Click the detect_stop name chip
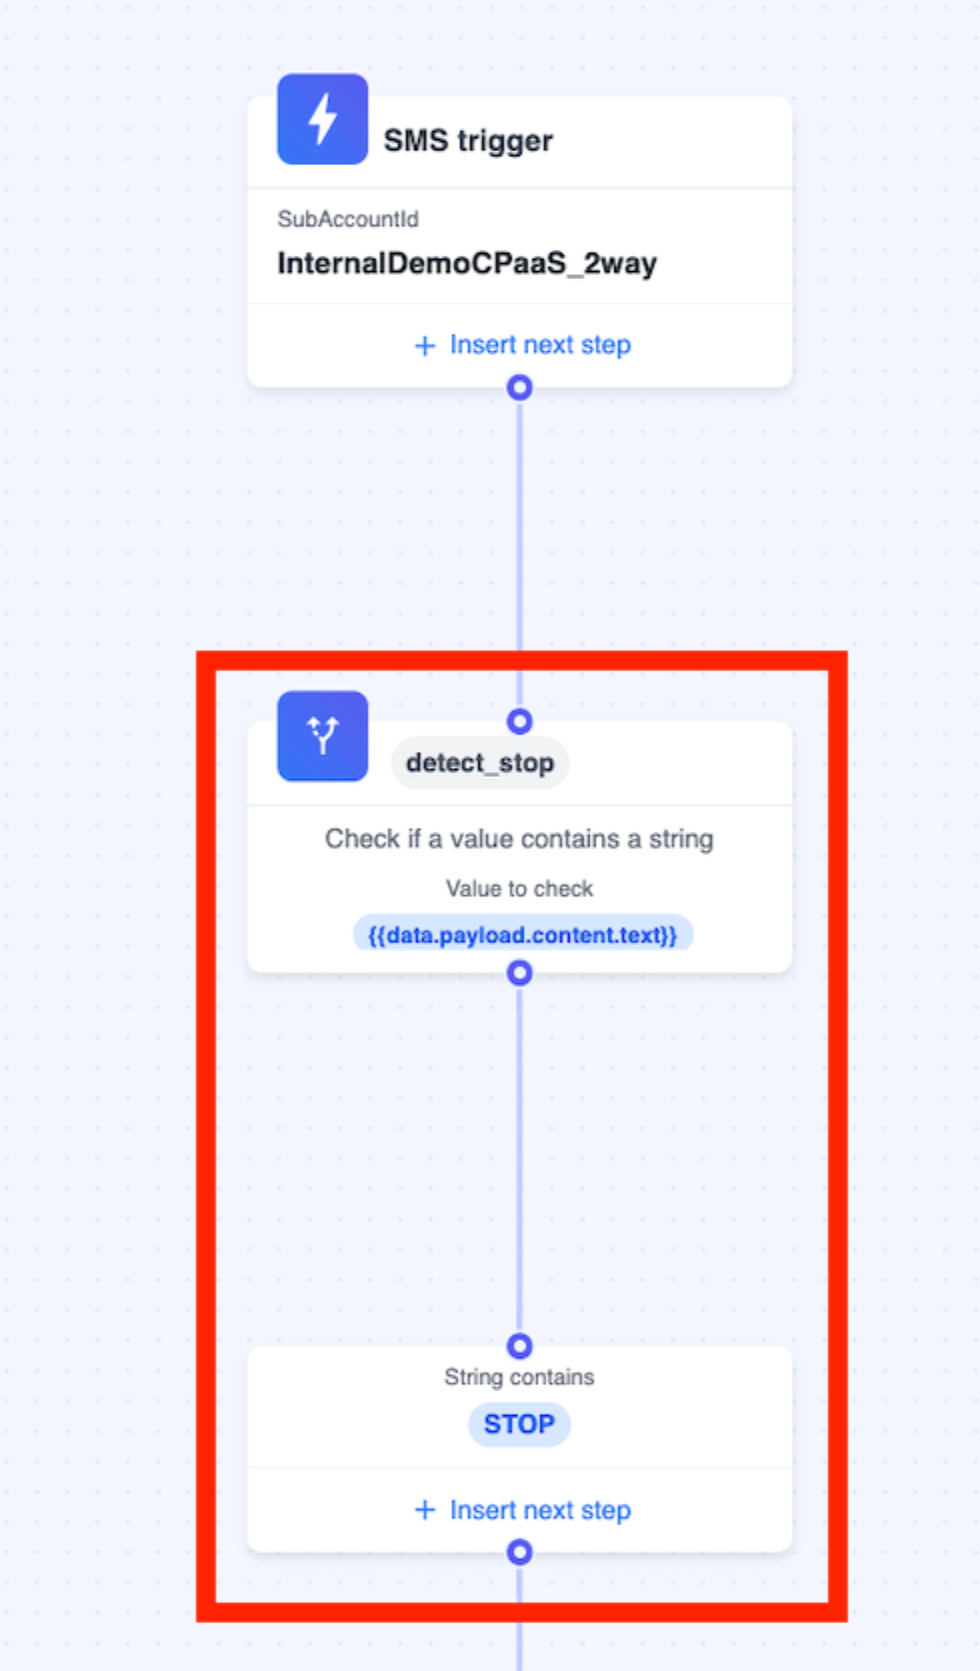Viewport: 980px width, 1671px height. [x=480, y=763]
